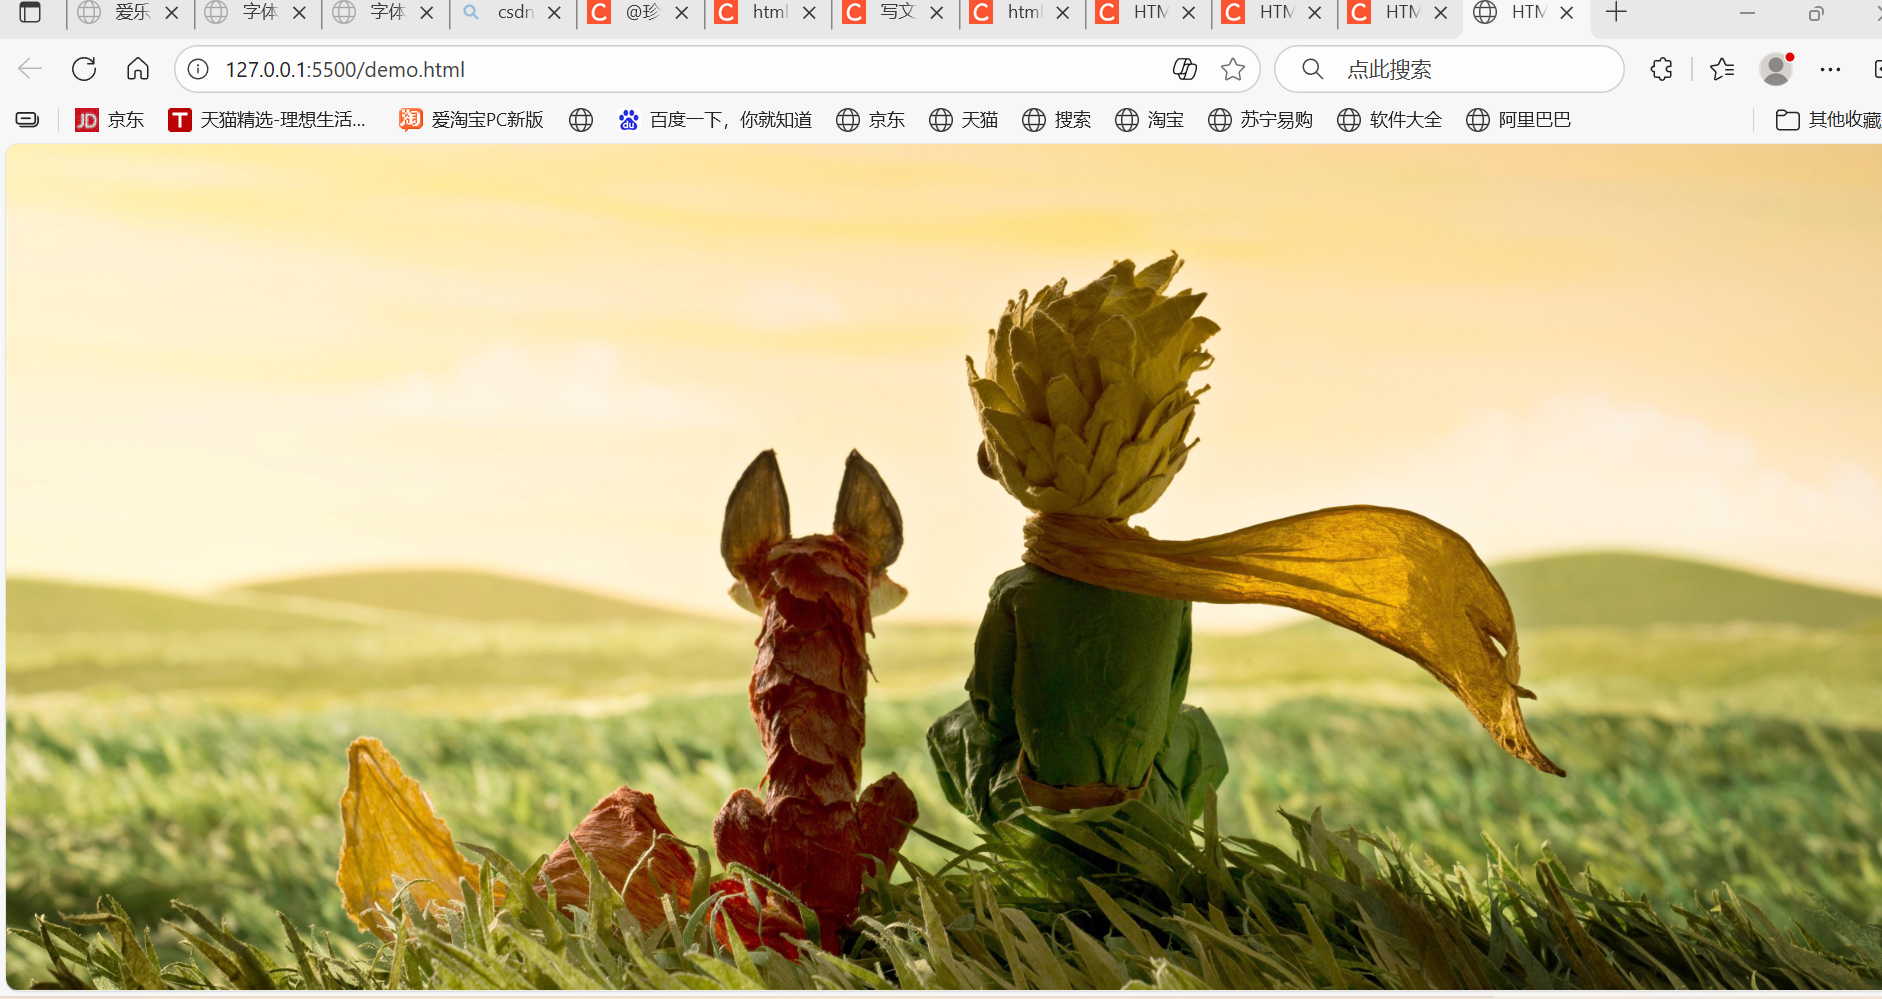The image size is (1882, 999).
Task: Close the active HTM tab
Action: [x=1567, y=13]
